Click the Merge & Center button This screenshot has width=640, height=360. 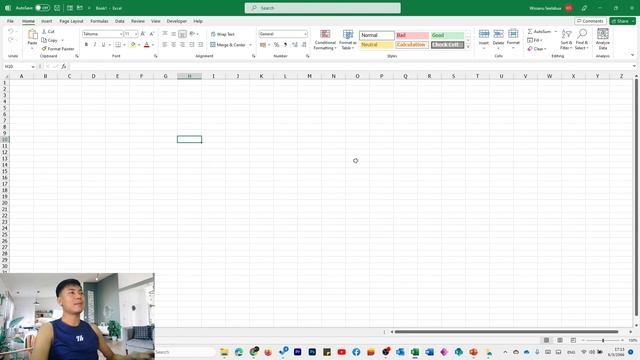[x=228, y=45]
